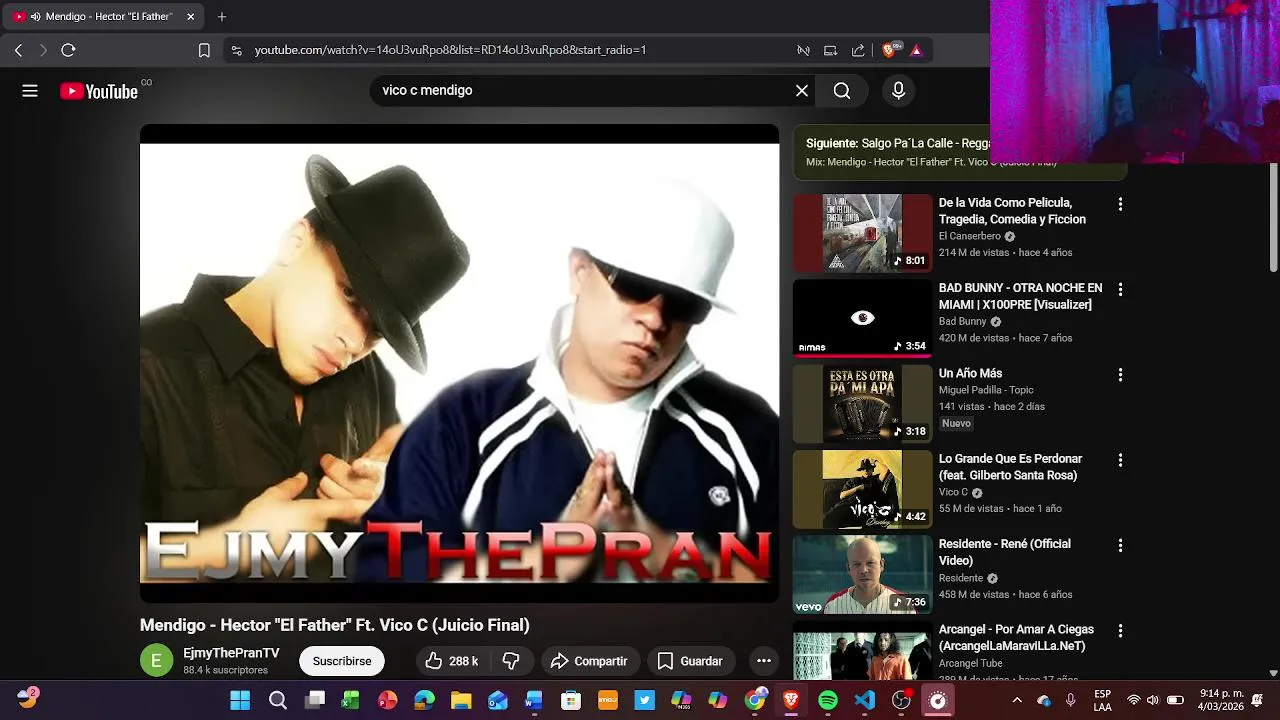Open a new browser tab
The height and width of the screenshot is (720, 1280).
coord(222,17)
